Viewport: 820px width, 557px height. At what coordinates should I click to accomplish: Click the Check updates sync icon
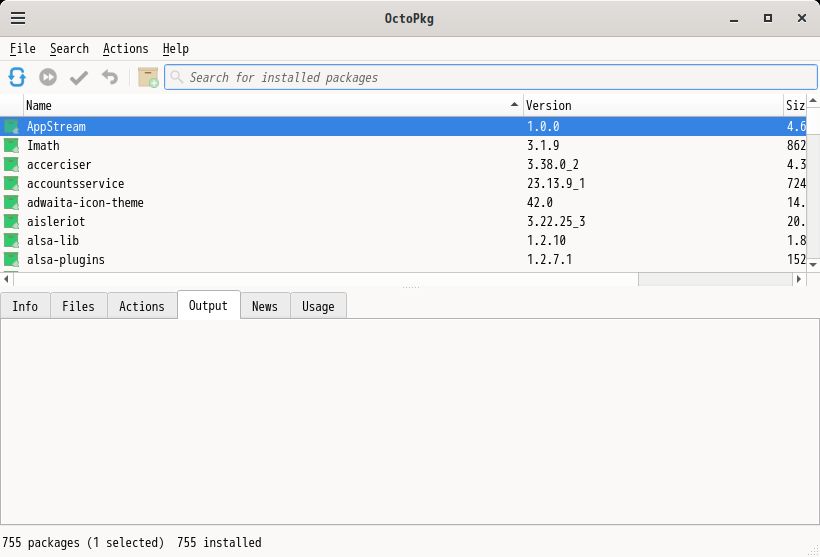(x=17, y=77)
